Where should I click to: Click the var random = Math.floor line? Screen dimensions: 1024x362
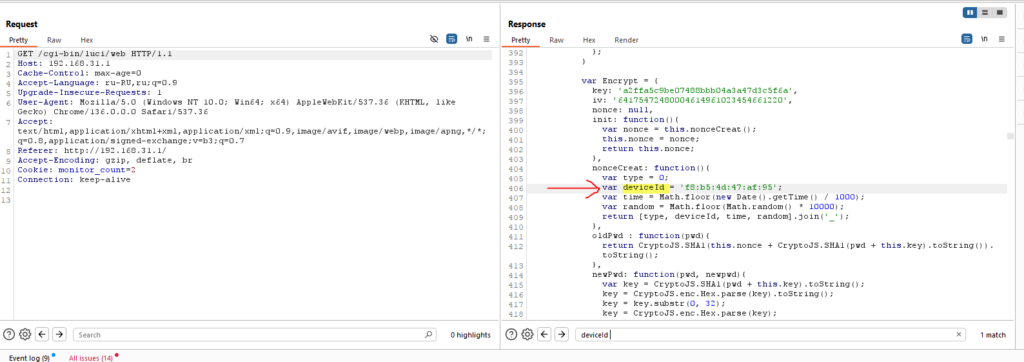[x=722, y=207]
